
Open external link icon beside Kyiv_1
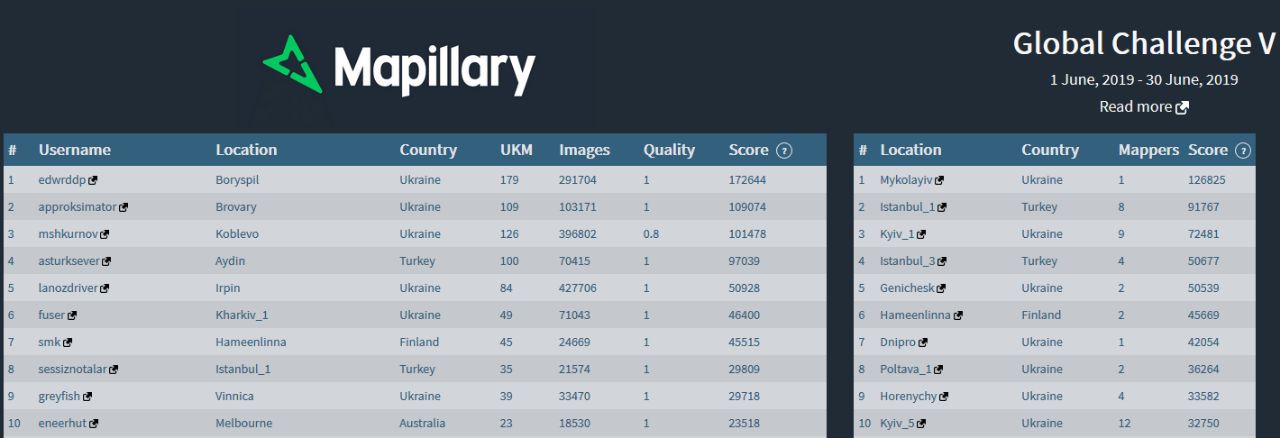coord(922,234)
